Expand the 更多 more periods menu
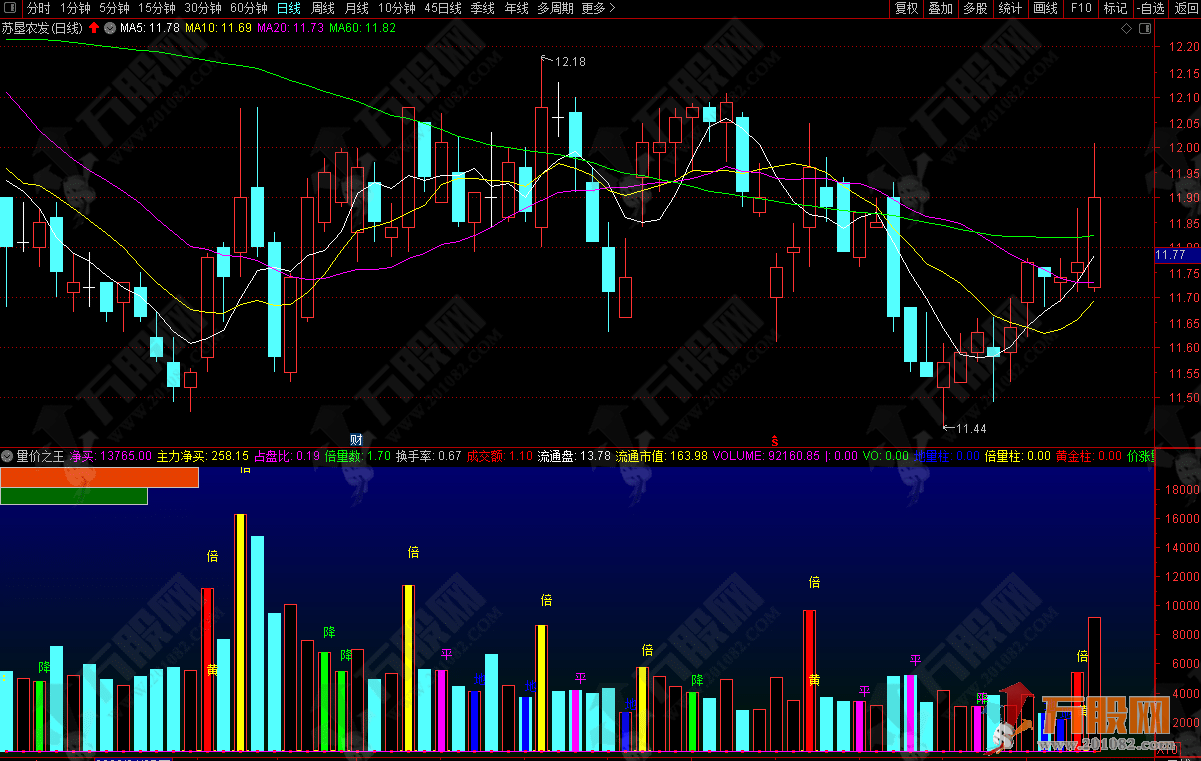 coord(598,8)
